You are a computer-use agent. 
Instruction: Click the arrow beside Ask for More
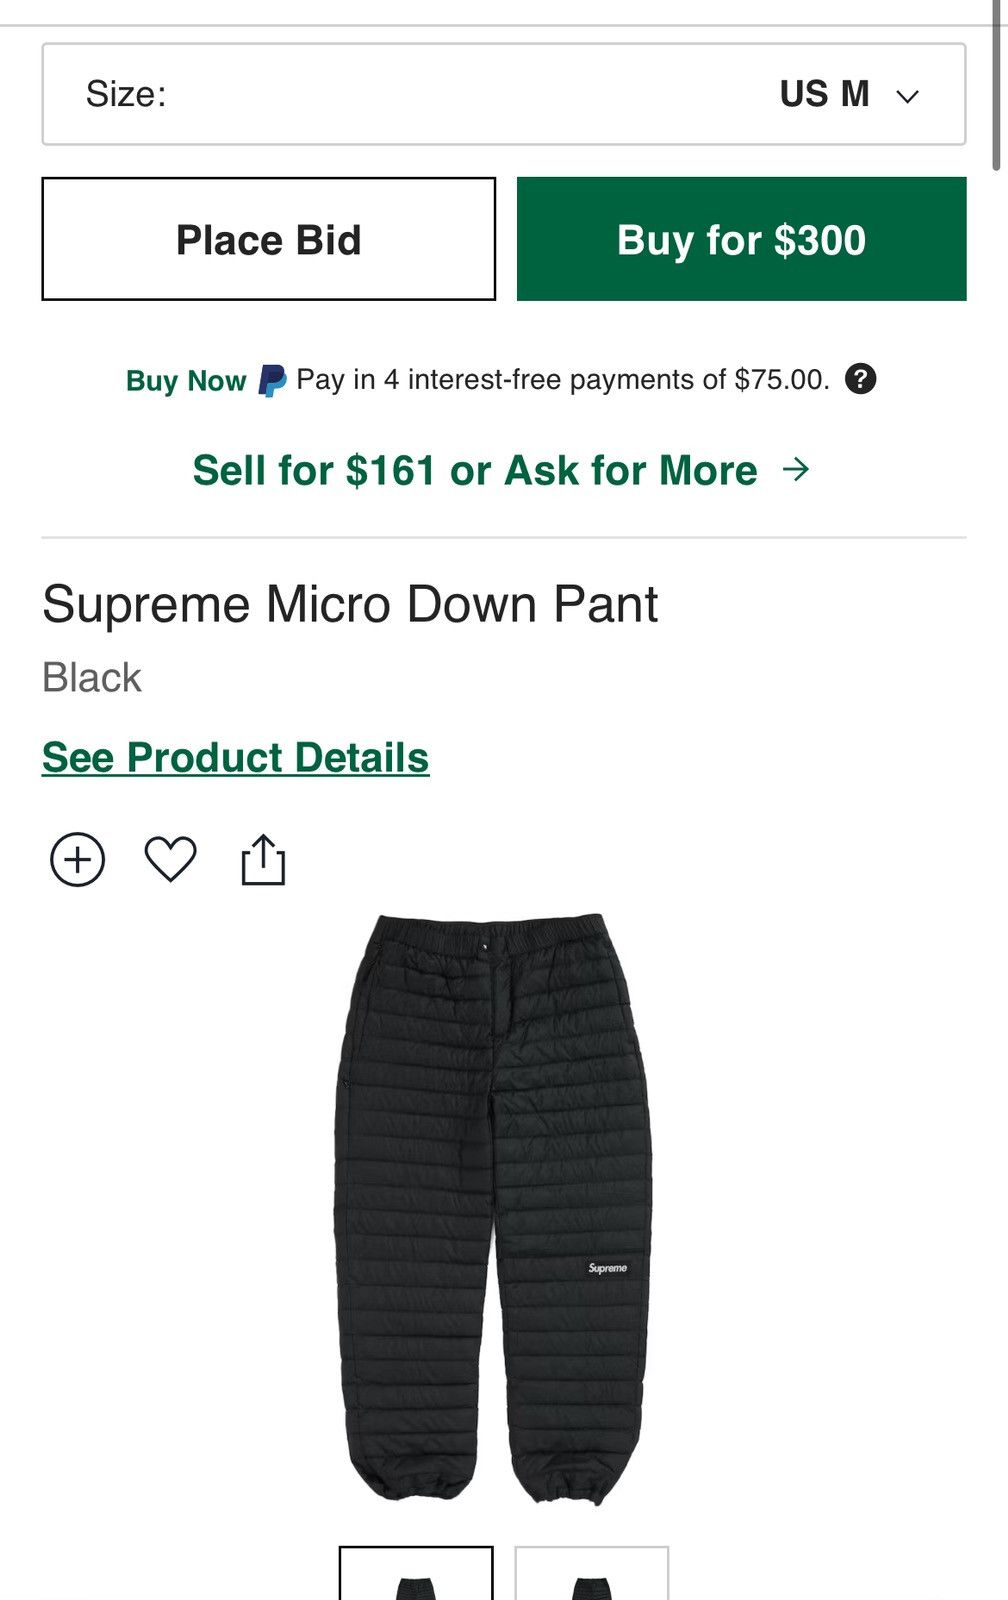(796, 469)
